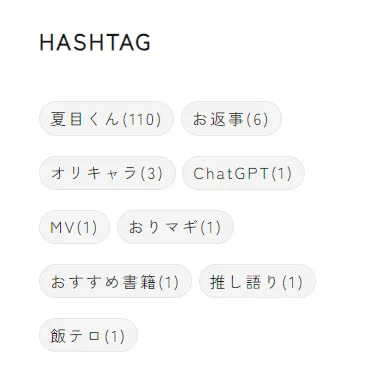
Task: View the recommended books おすすめ書籍 tag
Action: pyautogui.click(x=115, y=281)
